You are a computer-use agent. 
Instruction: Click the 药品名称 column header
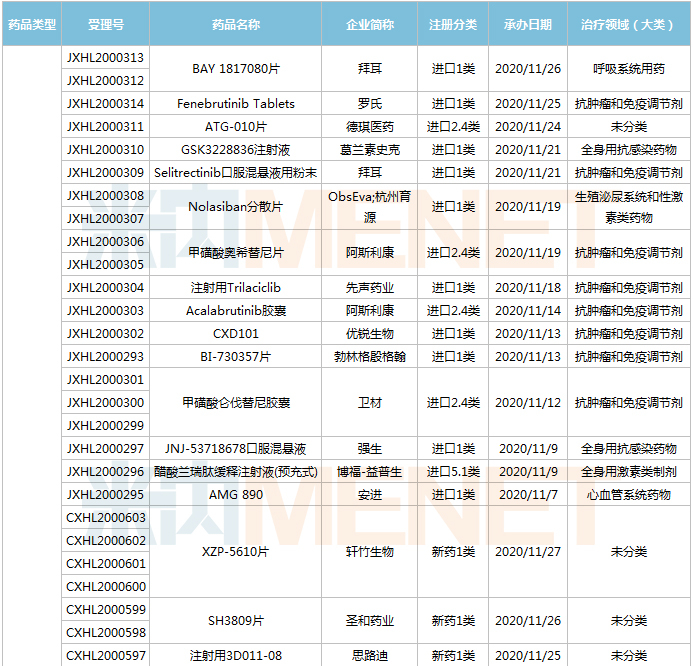[235, 24]
